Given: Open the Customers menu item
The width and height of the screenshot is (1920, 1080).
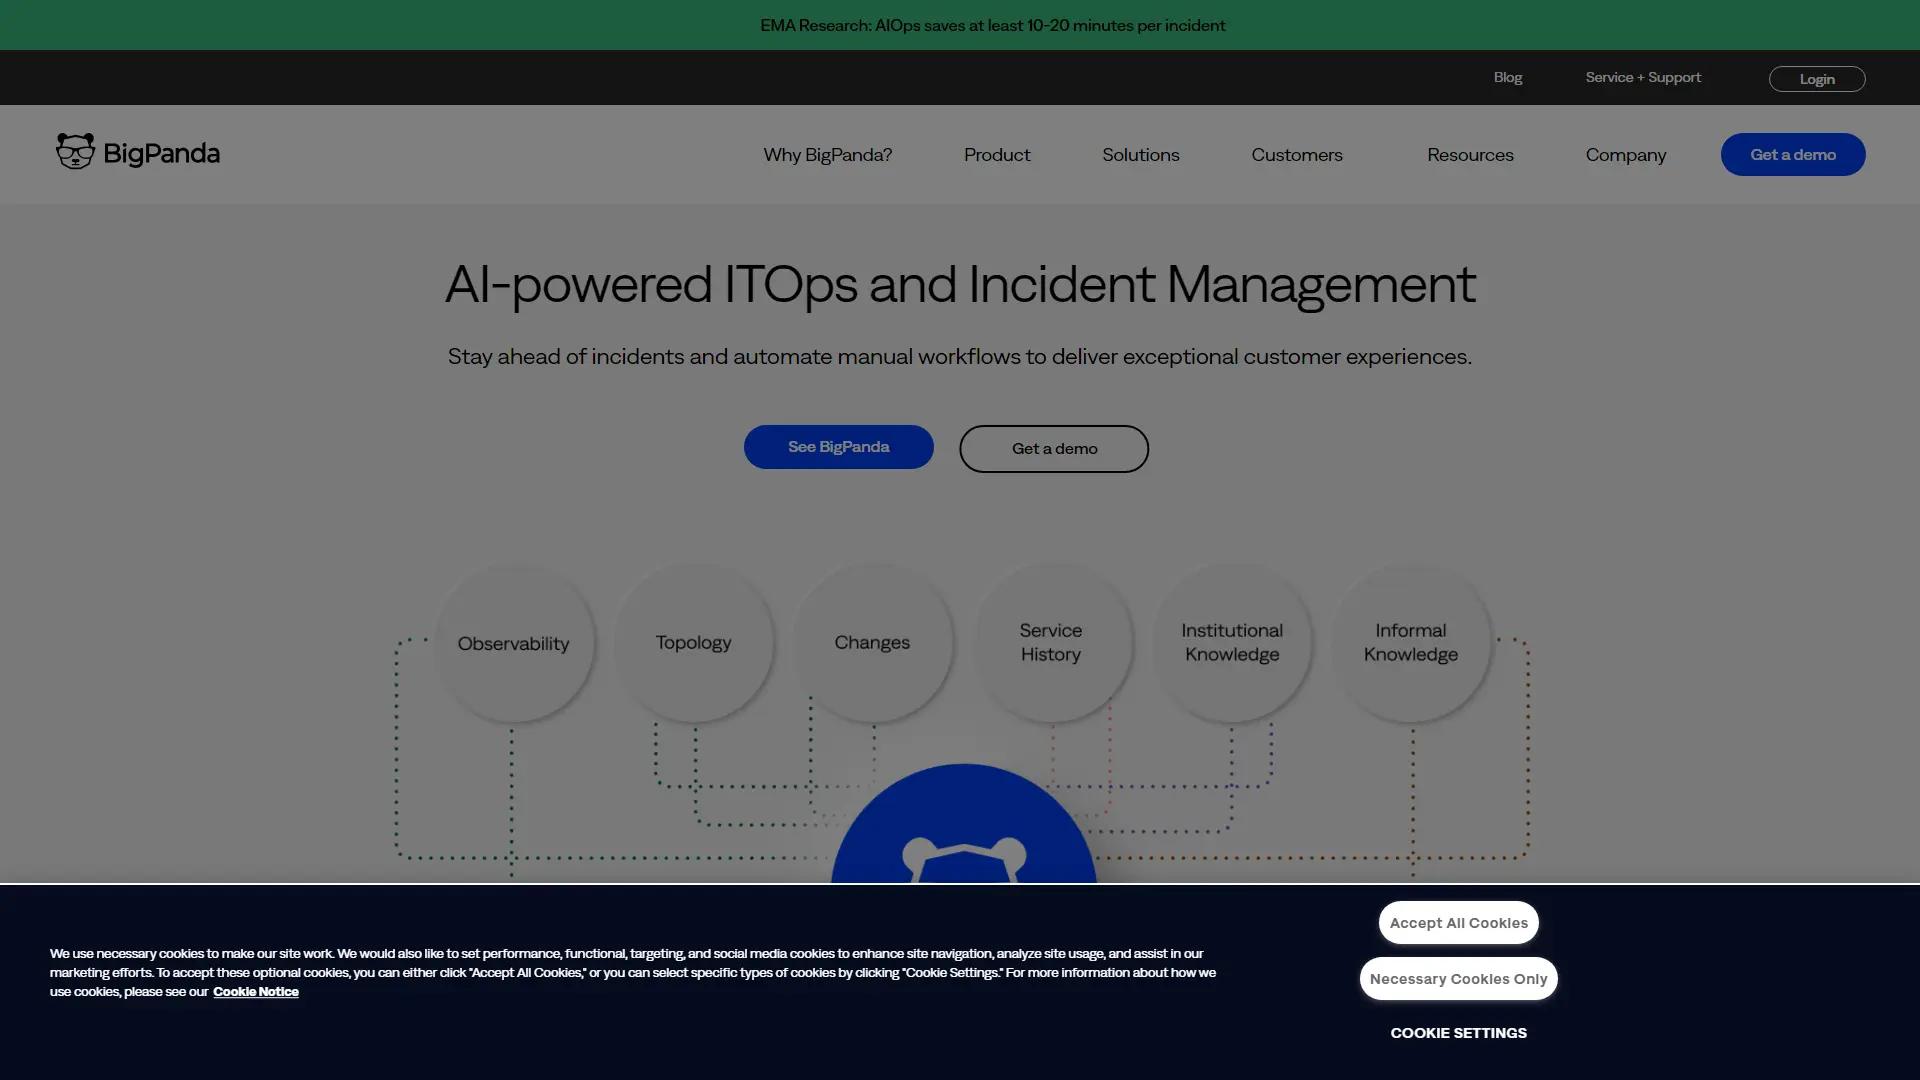Looking at the screenshot, I should [x=1296, y=155].
